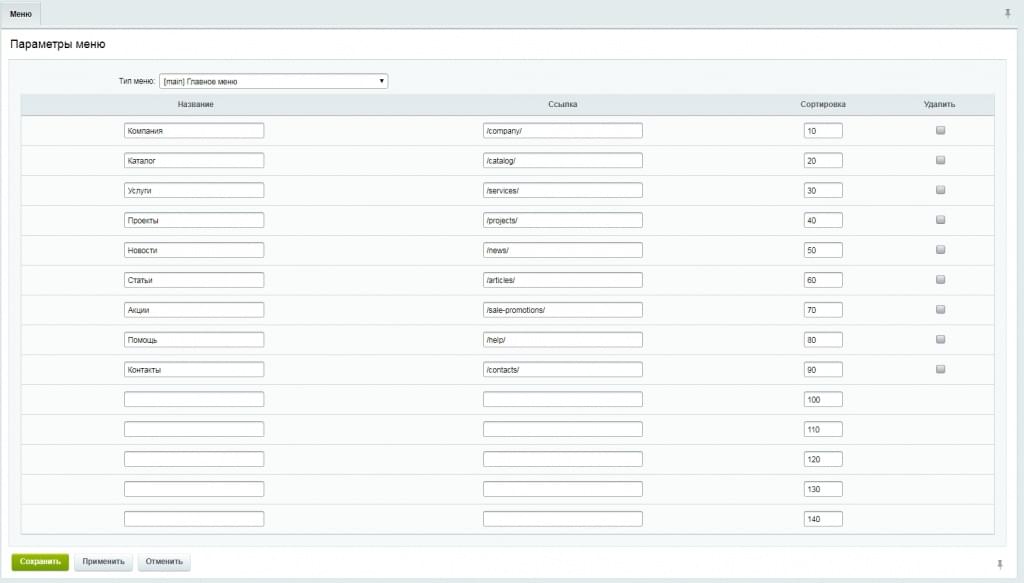Tick the delete checkbox for Статьи
1024x583 pixels.
point(940,279)
